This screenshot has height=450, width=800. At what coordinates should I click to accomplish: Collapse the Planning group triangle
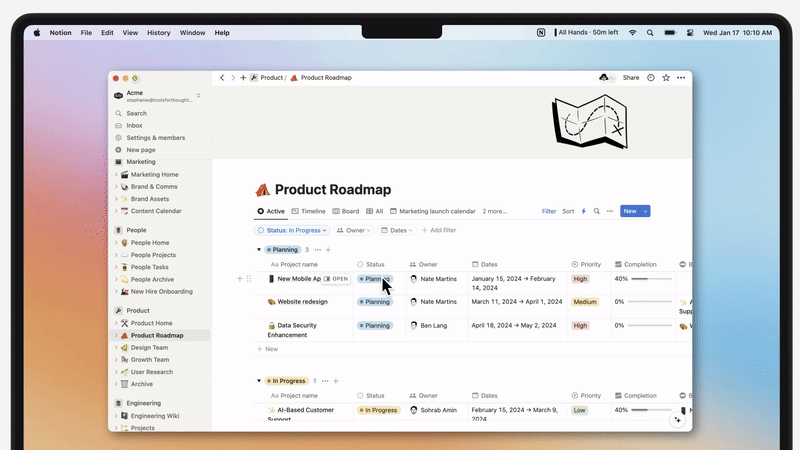point(259,249)
